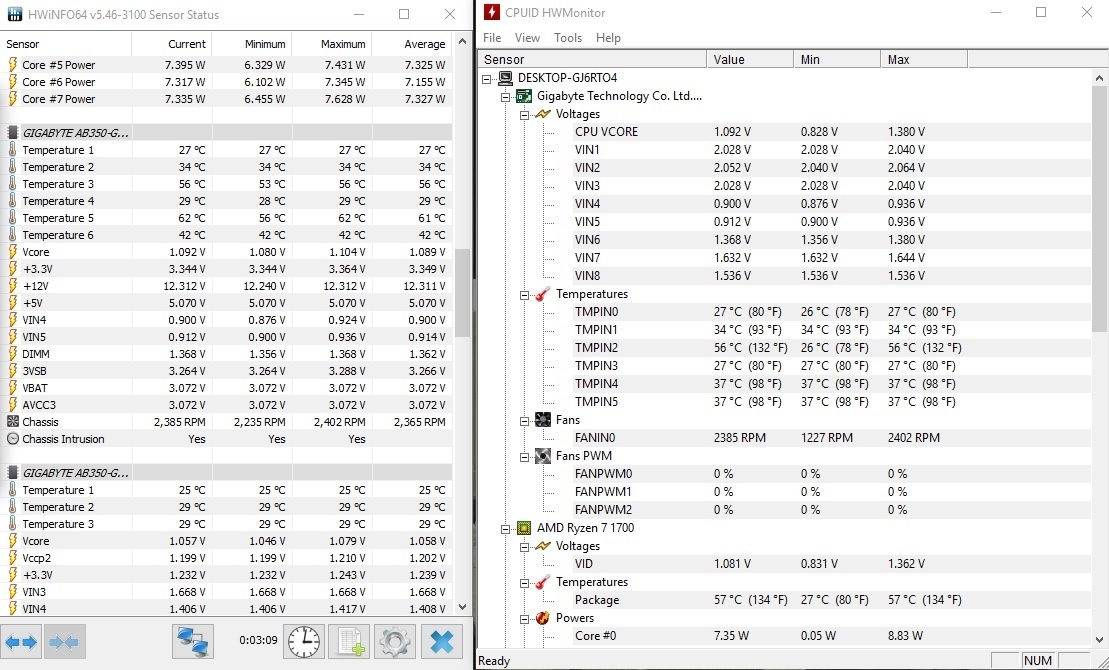Screen dimensions: 1109x670
Task: Click the Maximum column header in HWiNFO64
Action: pos(332,44)
